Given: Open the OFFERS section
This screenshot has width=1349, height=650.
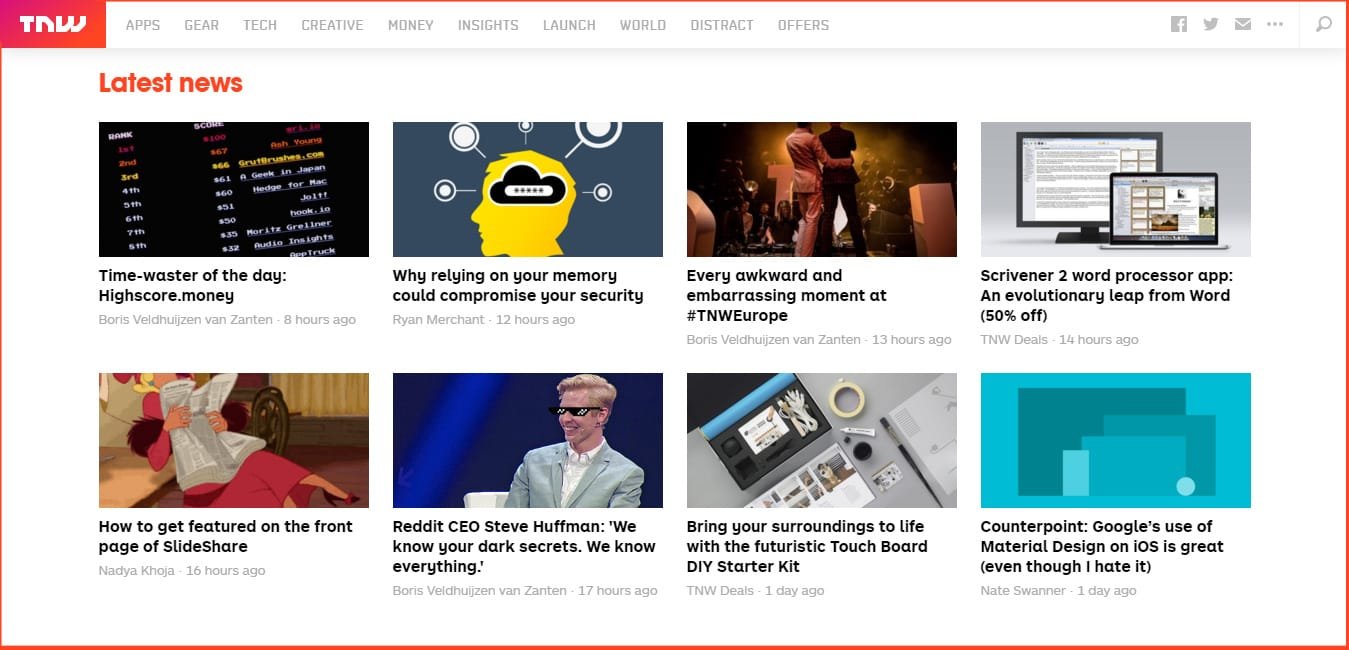Looking at the screenshot, I should tap(804, 25).
